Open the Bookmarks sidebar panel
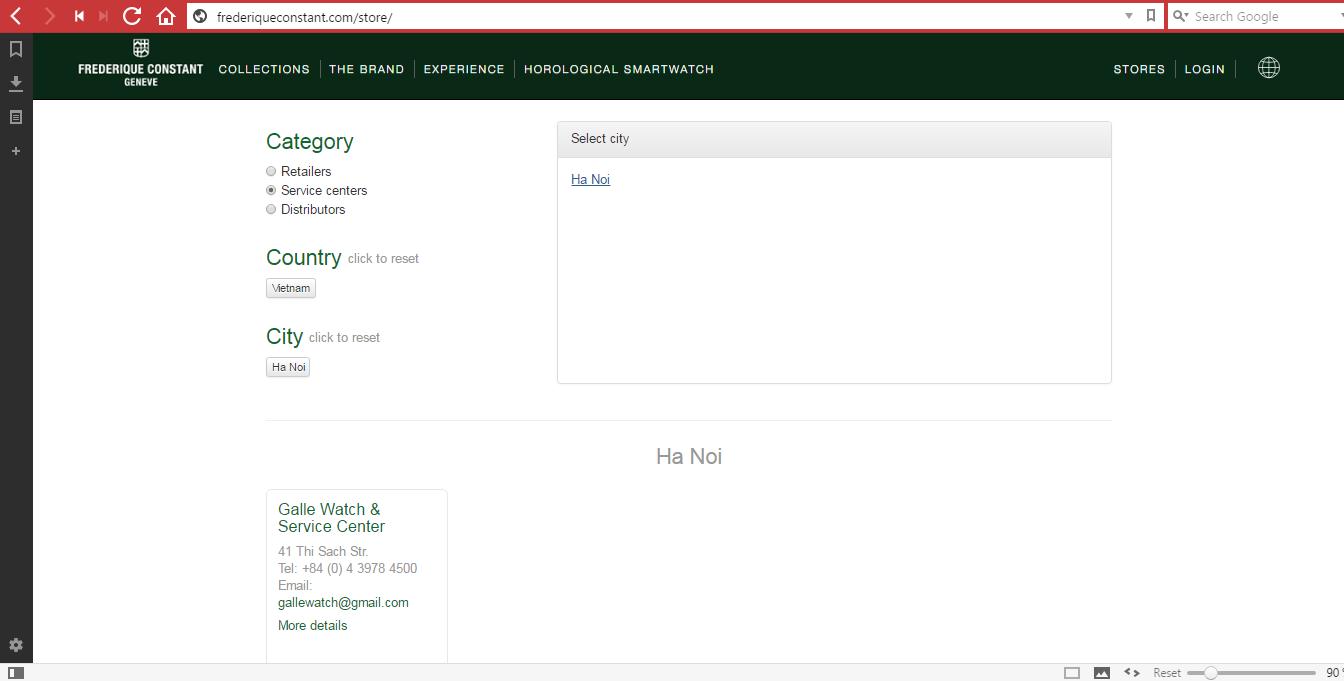 click(x=16, y=49)
